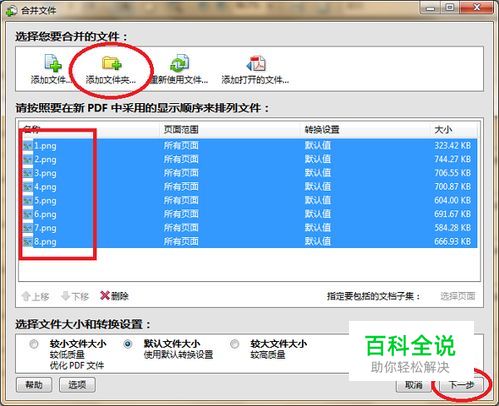Click the Help (帮助) button

[x=34, y=385]
